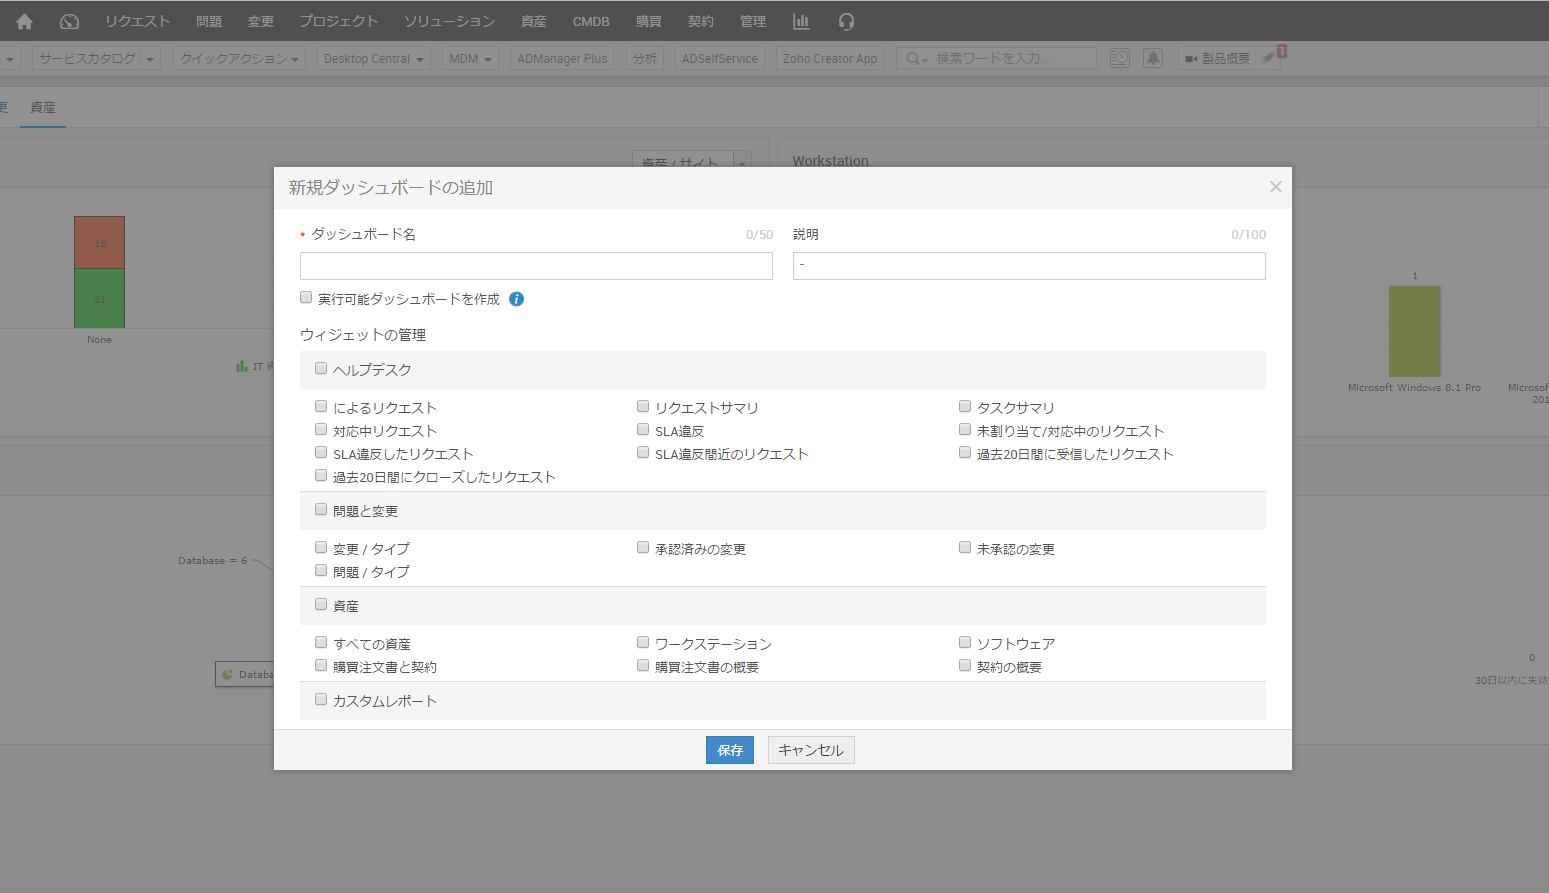Check 過去20日間にクローズしたリクエスト checkbox

tap(321, 476)
